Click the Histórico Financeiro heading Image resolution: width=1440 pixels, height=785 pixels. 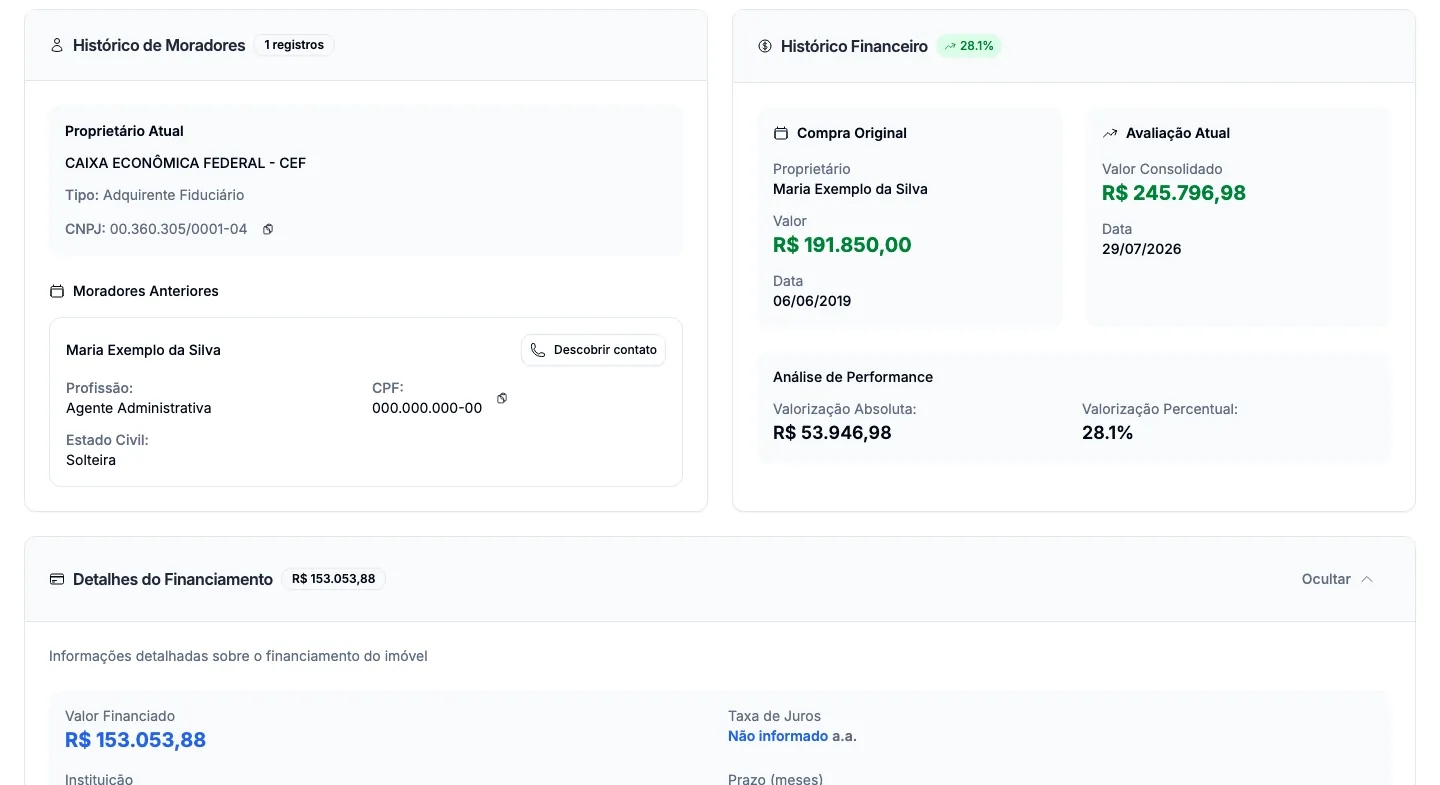click(x=854, y=46)
